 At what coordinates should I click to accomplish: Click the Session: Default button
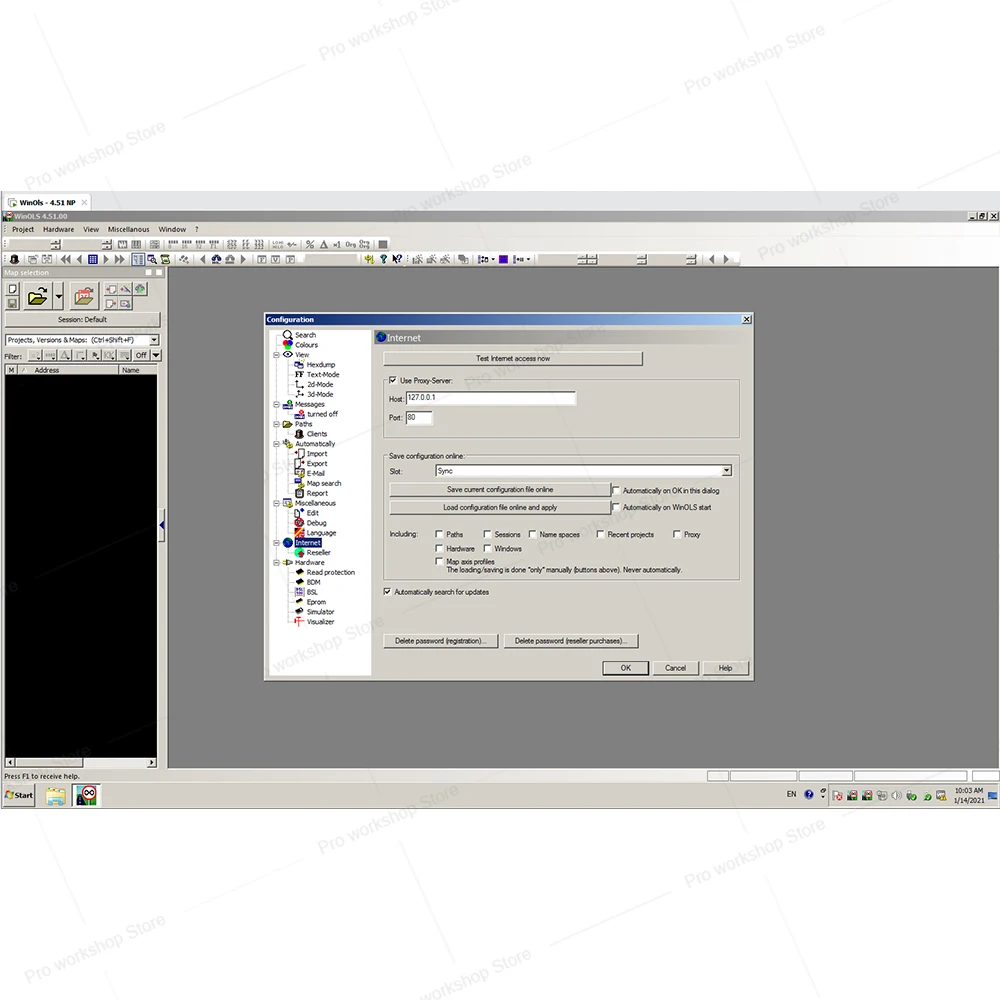(x=82, y=320)
